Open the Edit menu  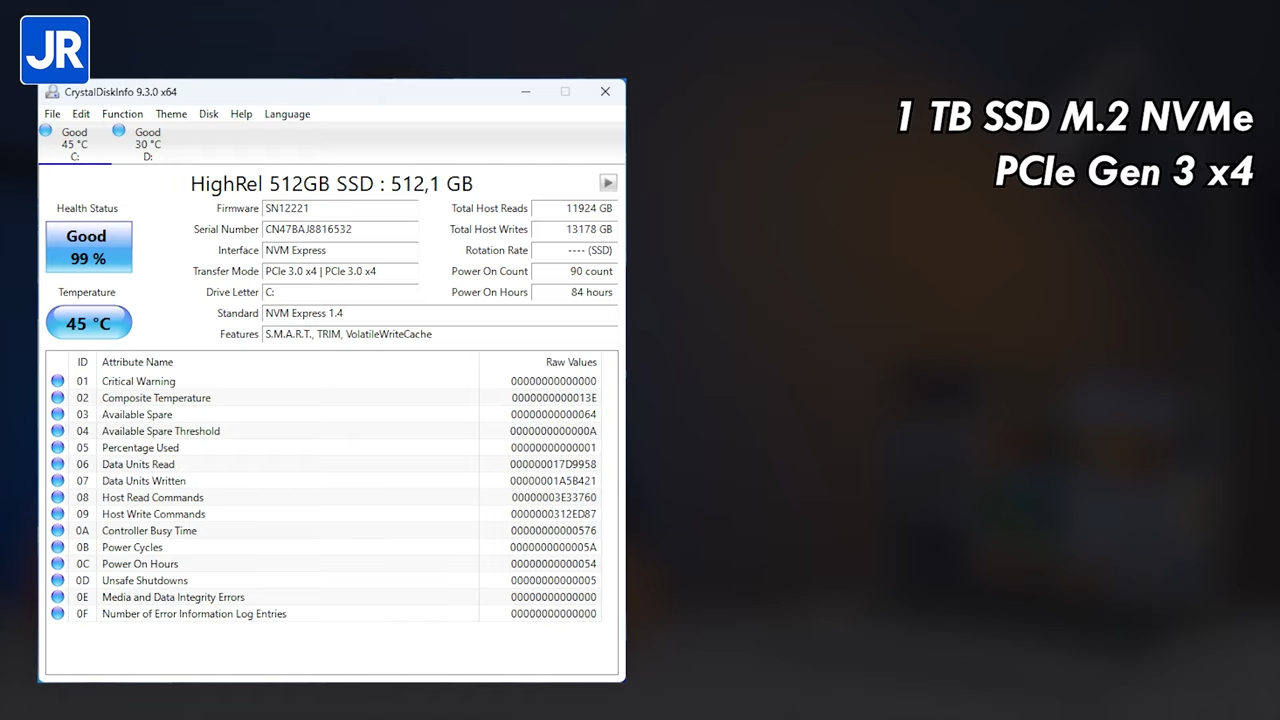[81, 114]
